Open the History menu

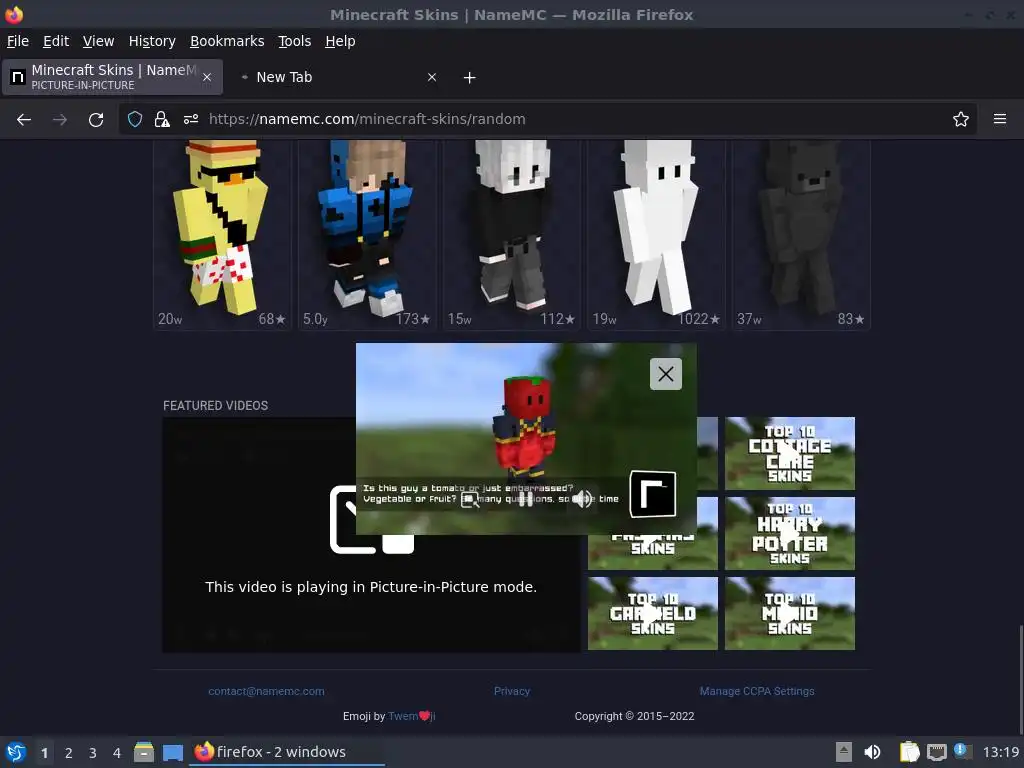point(152,41)
